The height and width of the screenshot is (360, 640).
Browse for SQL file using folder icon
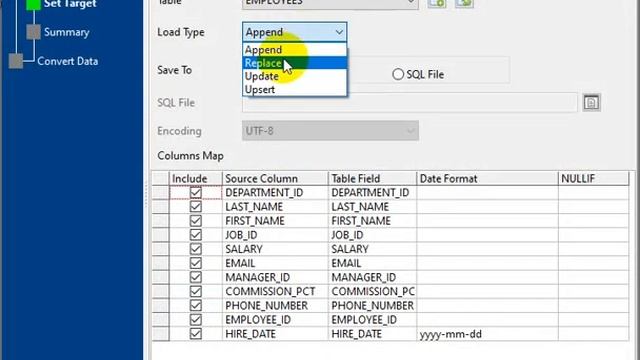pyautogui.click(x=591, y=102)
